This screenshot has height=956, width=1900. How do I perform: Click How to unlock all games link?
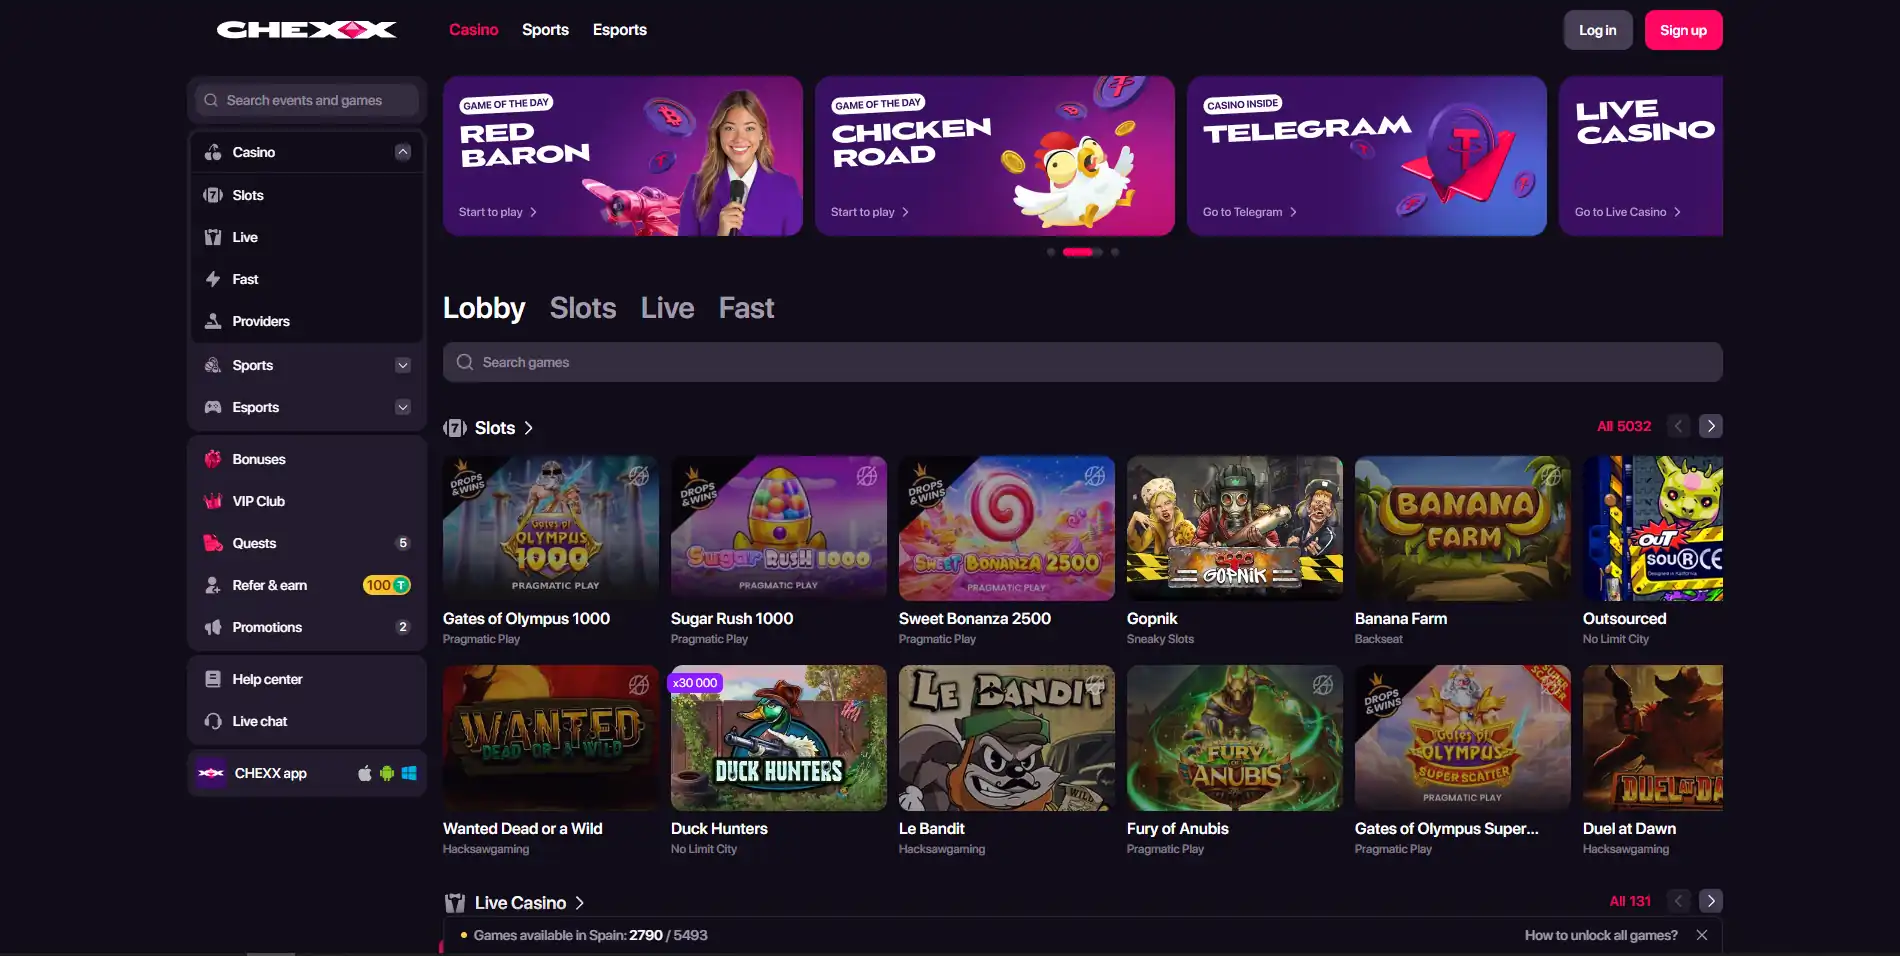click(x=1601, y=935)
